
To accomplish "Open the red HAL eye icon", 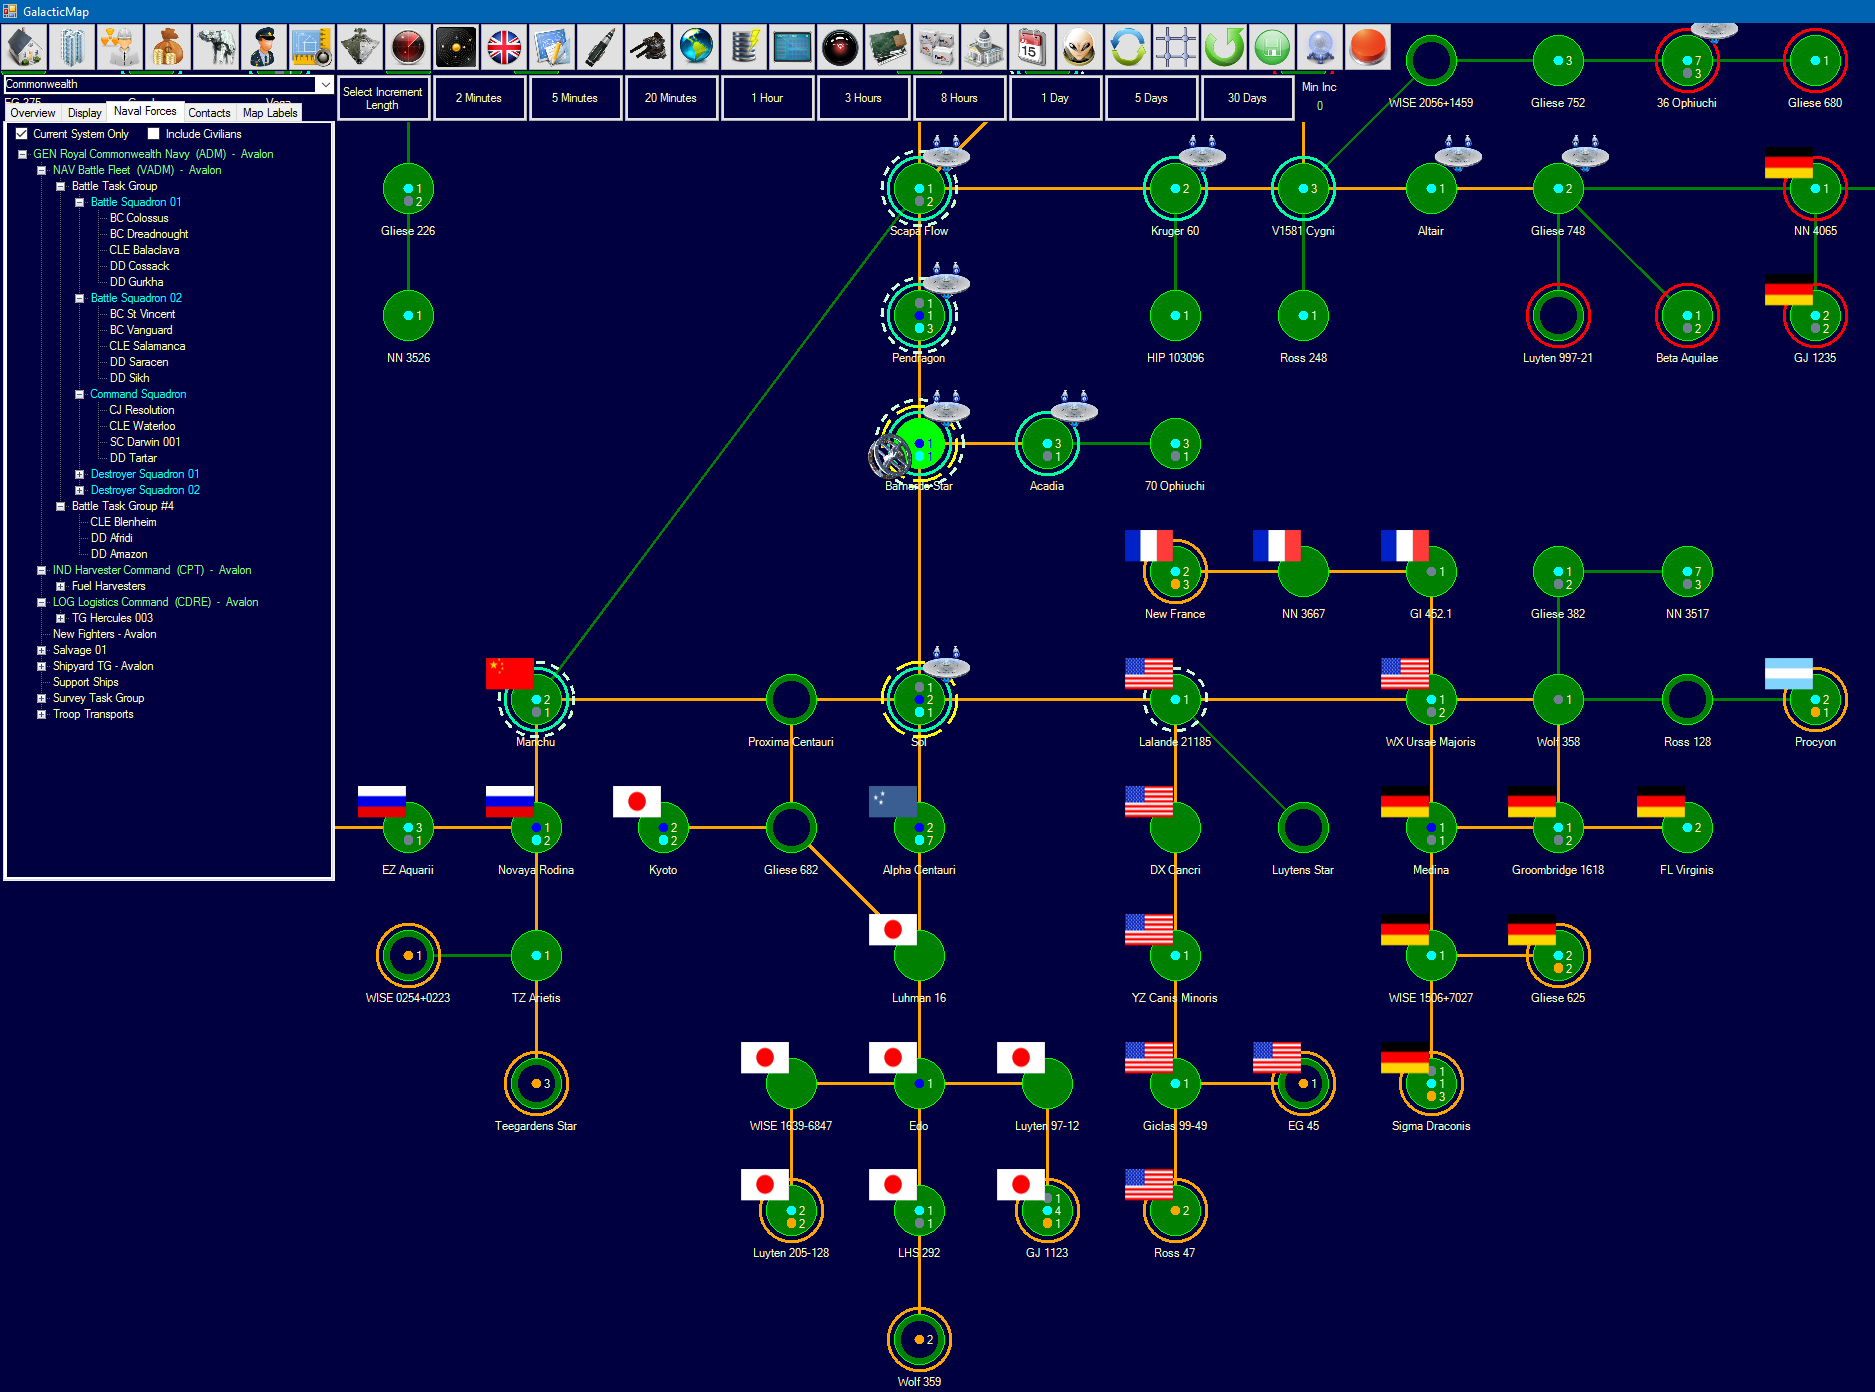I will pyautogui.click(x=840, y=47).
